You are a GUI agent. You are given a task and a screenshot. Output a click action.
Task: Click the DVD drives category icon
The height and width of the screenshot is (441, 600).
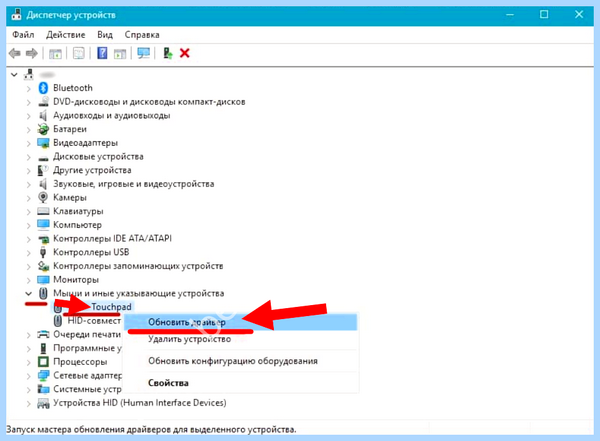pos(43,102)
